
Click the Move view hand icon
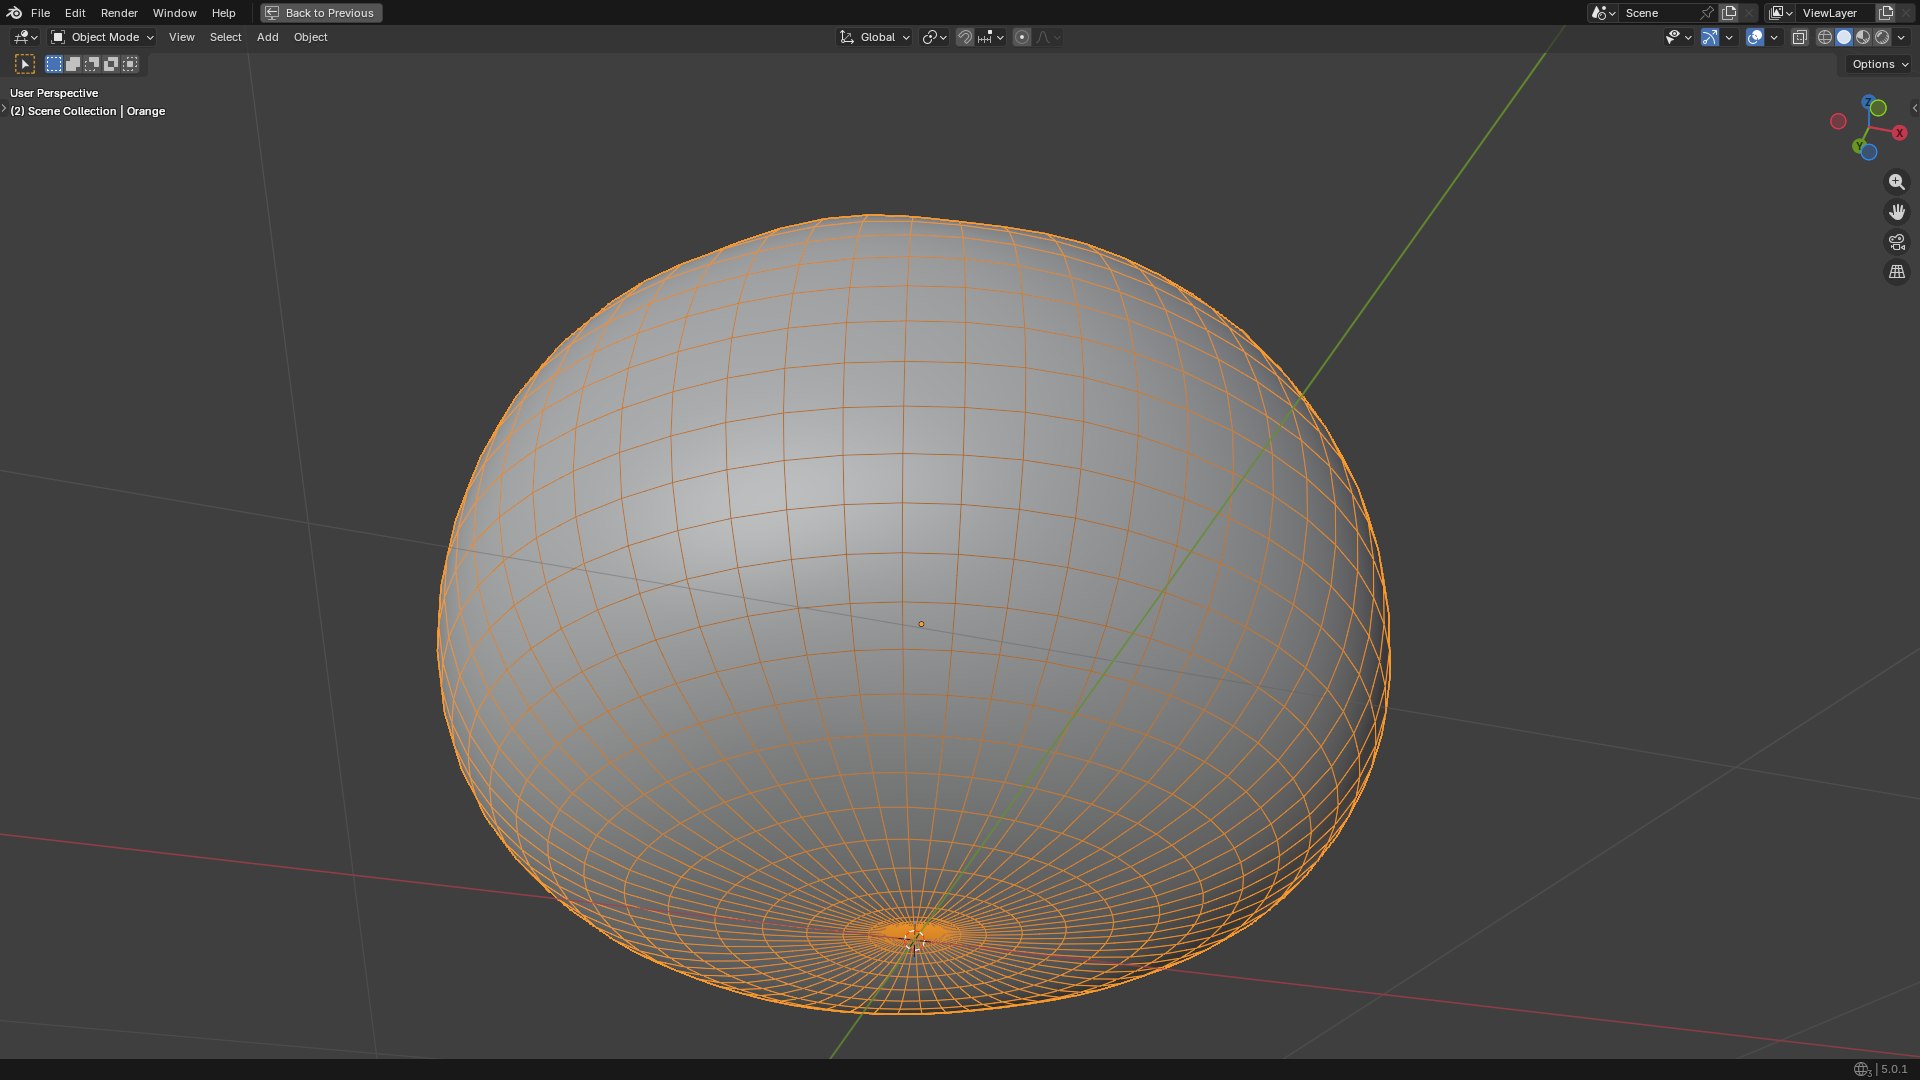click(1896, 212)
